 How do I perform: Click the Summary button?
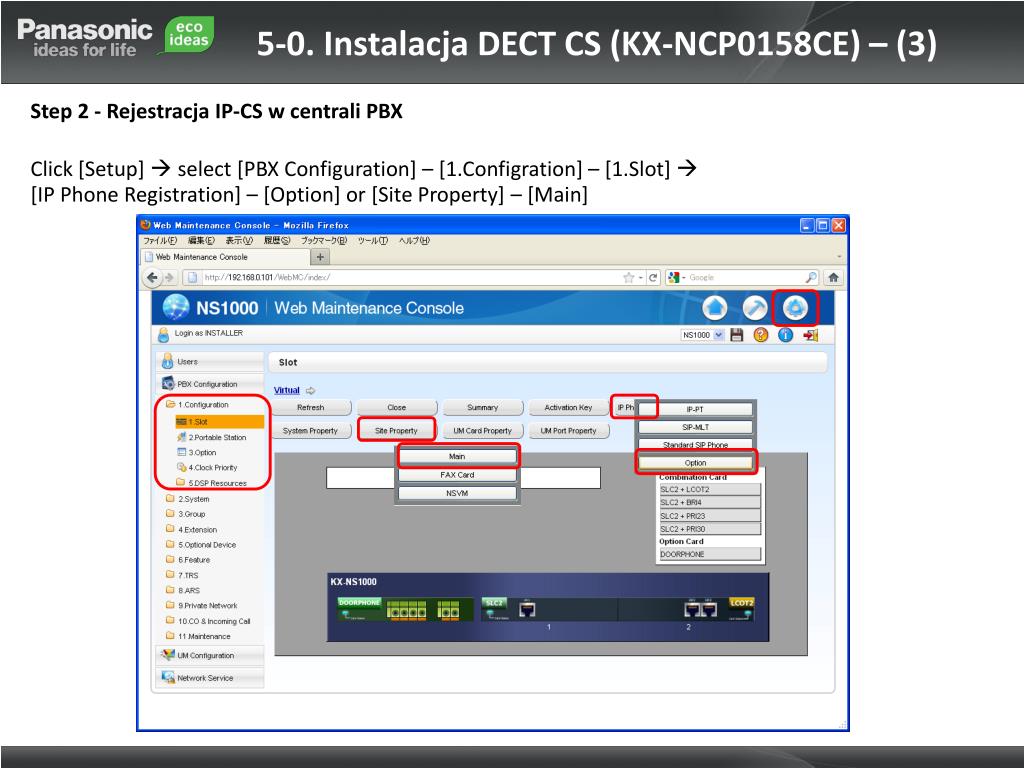483,408
